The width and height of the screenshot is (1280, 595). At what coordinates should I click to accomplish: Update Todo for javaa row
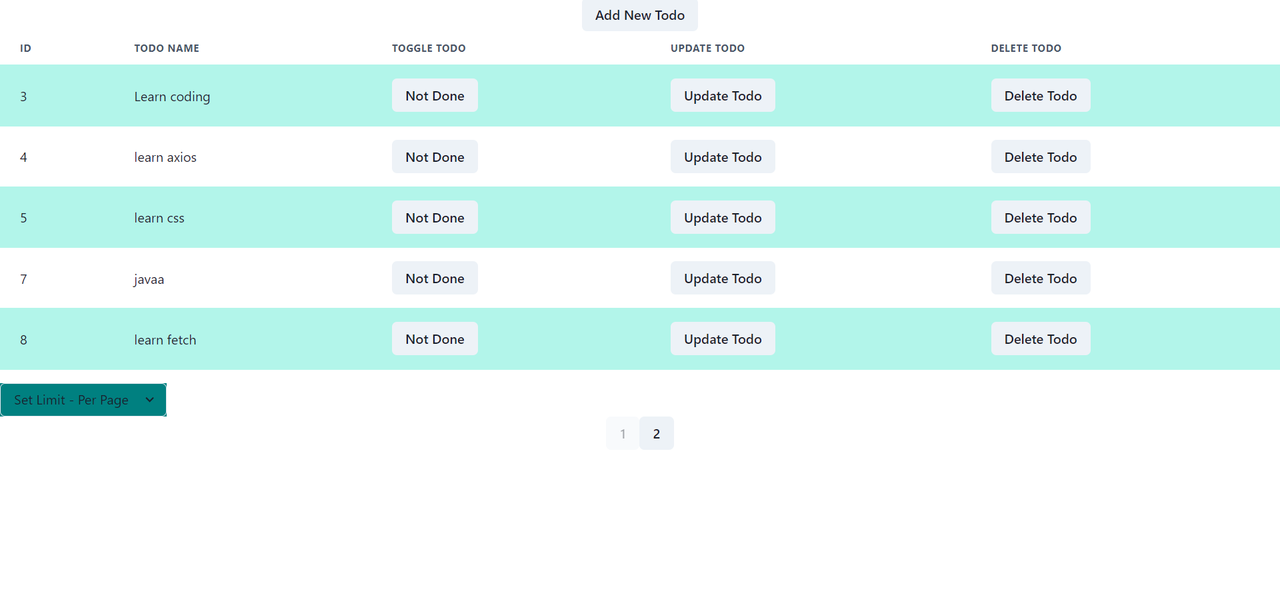(723, 278)
